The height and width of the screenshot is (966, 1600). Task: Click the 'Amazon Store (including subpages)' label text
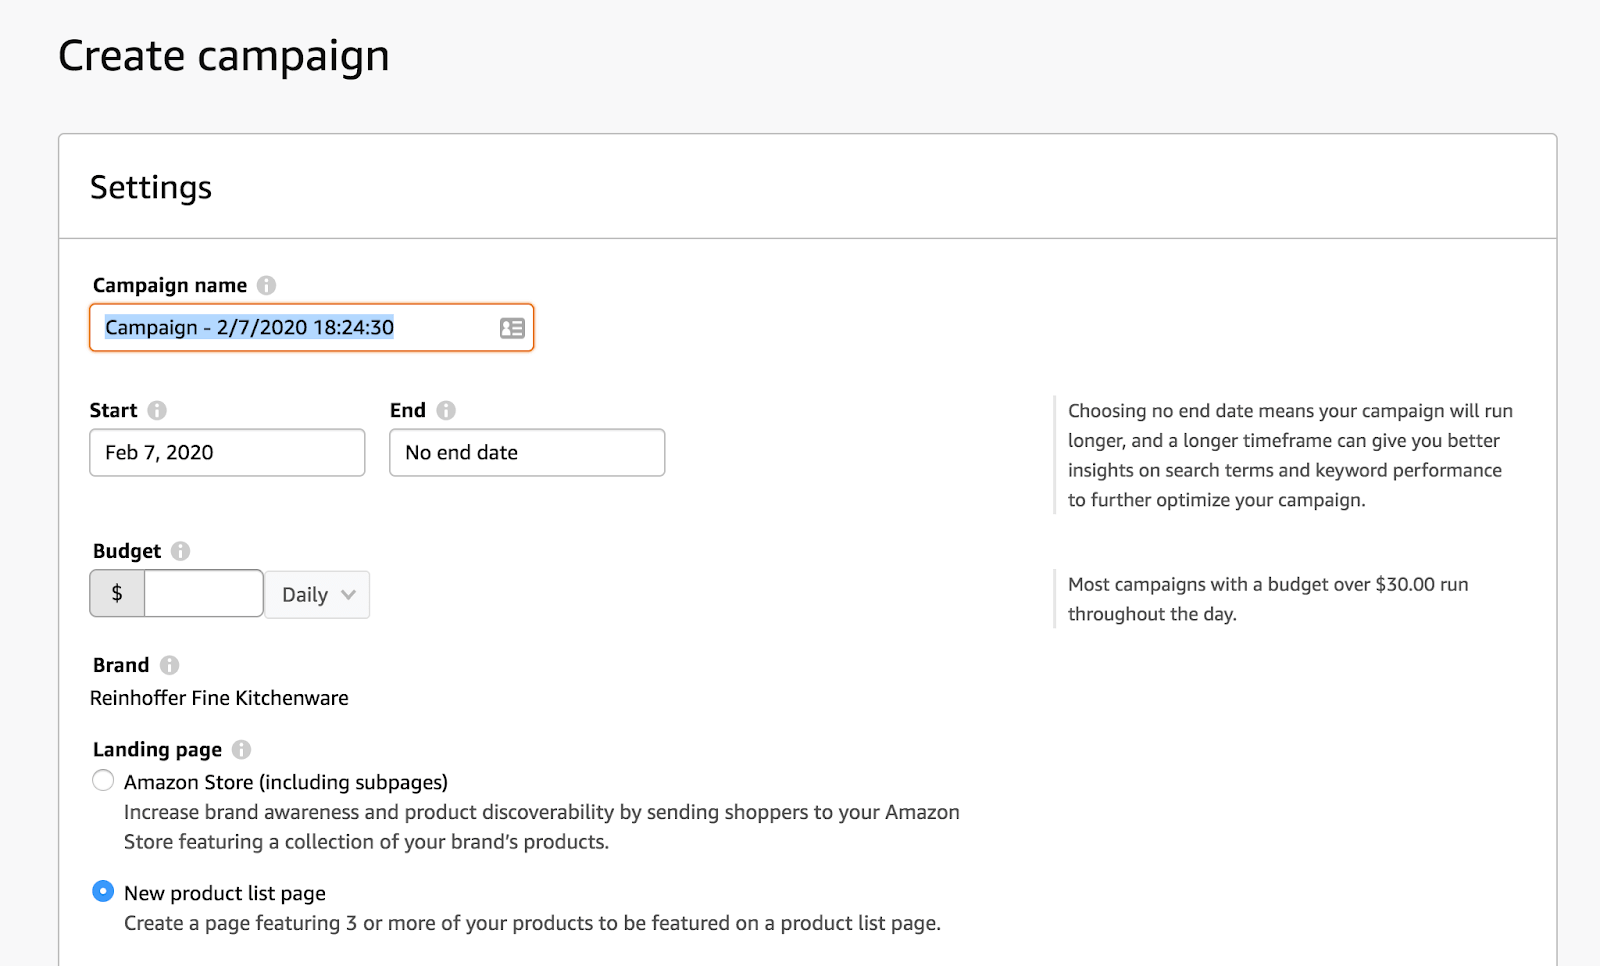286,782
